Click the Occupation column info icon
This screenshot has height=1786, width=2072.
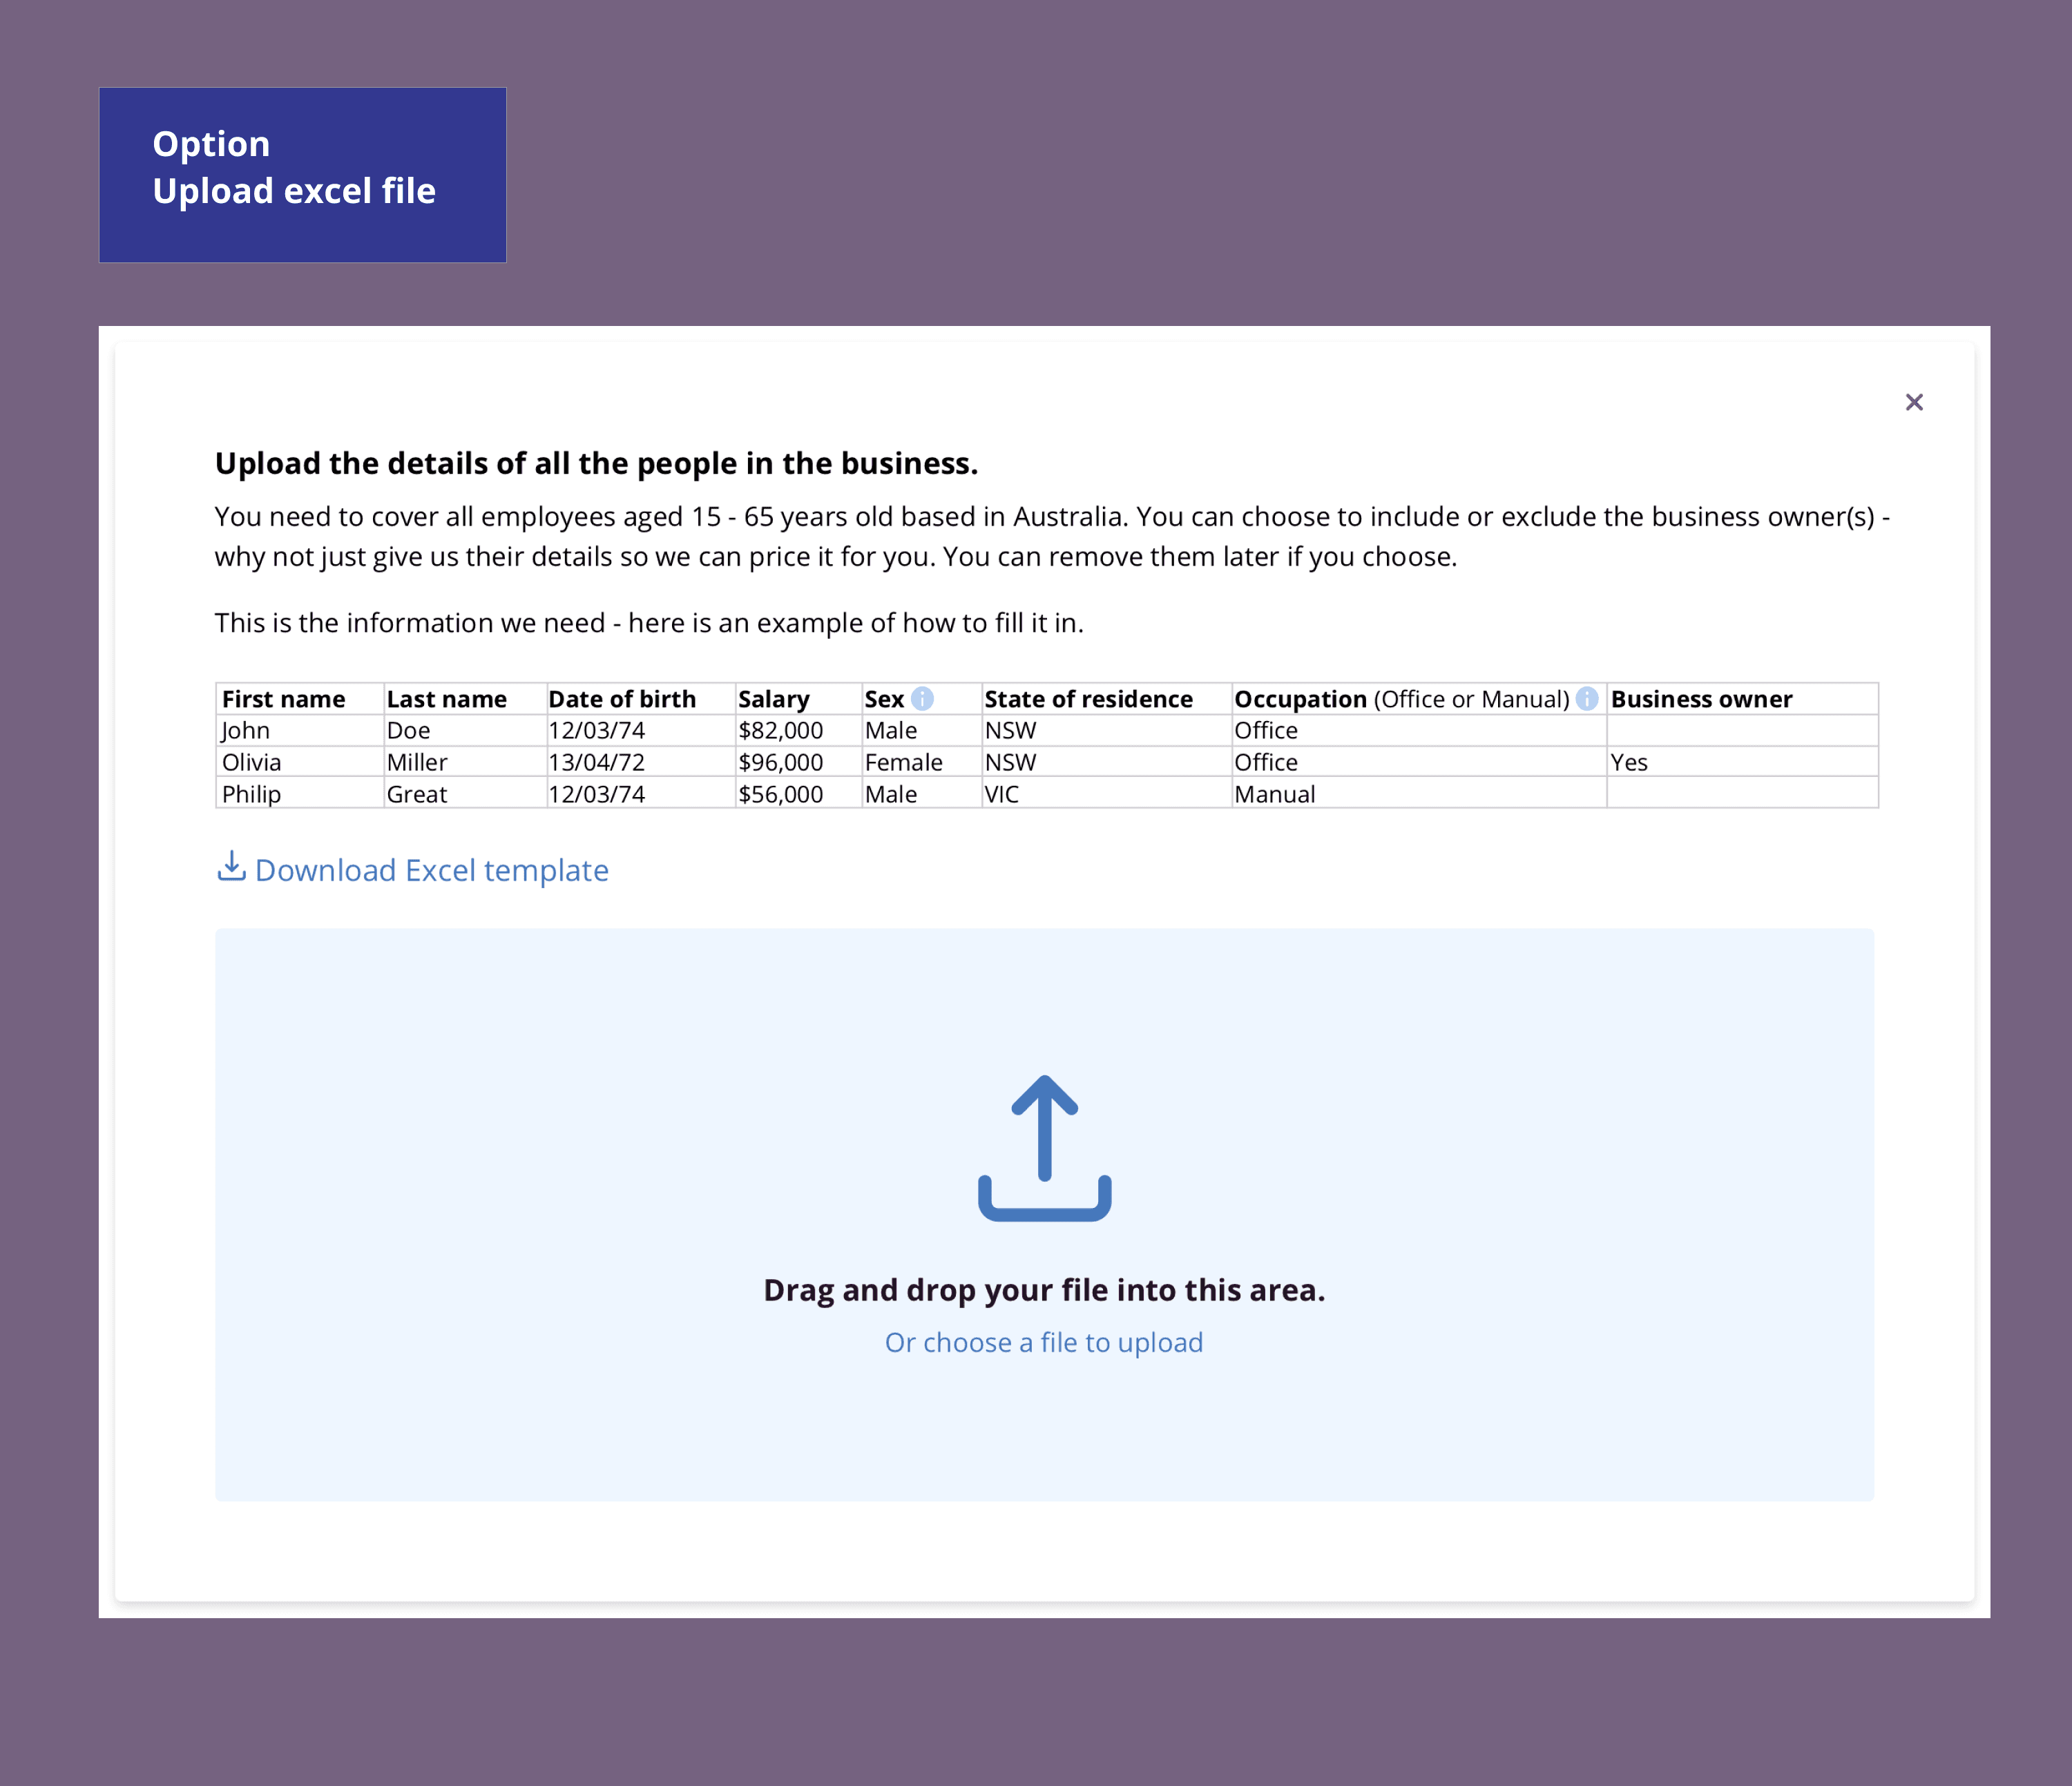click(1586, 698)
